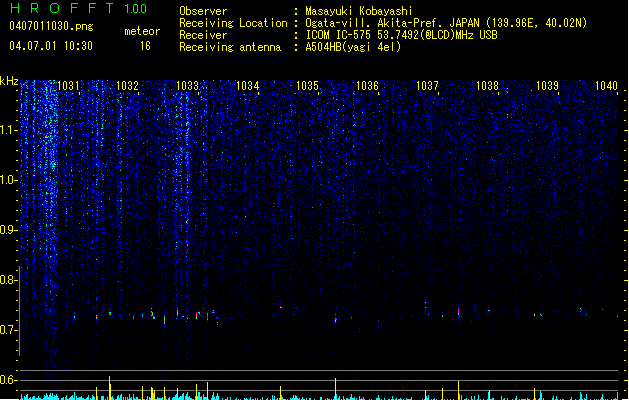The height and width of the screenshot is (400, 629).
Task: Click antenna value A504HB(yagi 4el)
Action: 353,47
